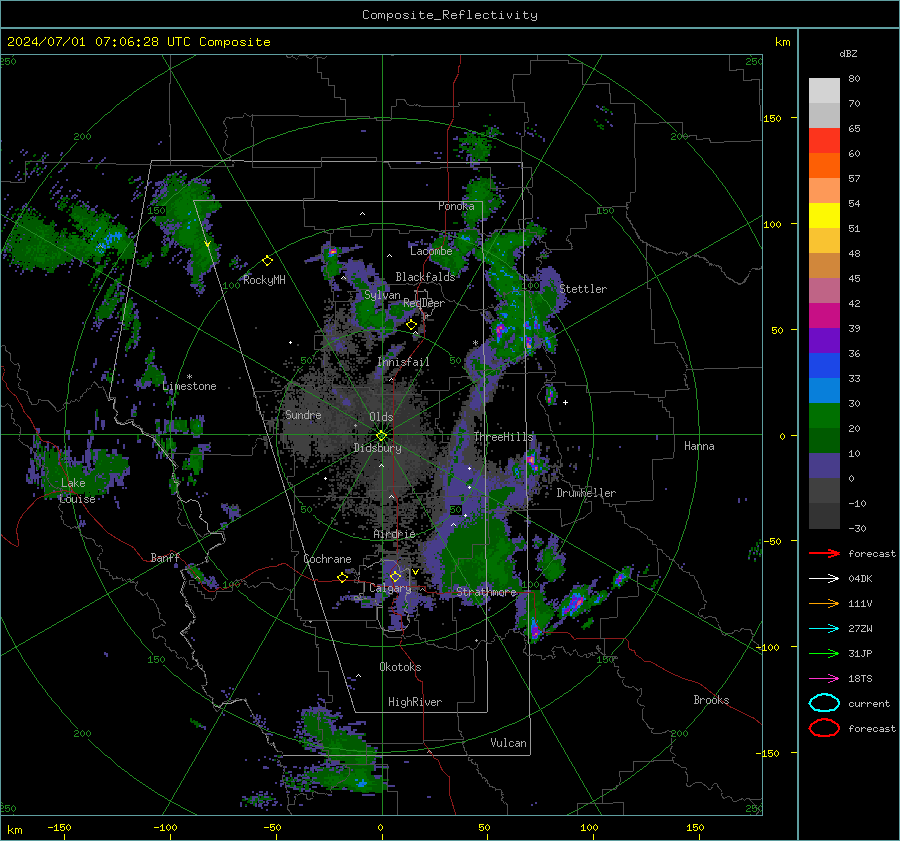Click the red forecast ellipse in legend
This screenshot has width=900, height=841.
pyautogui.click(x=824, y=728)
